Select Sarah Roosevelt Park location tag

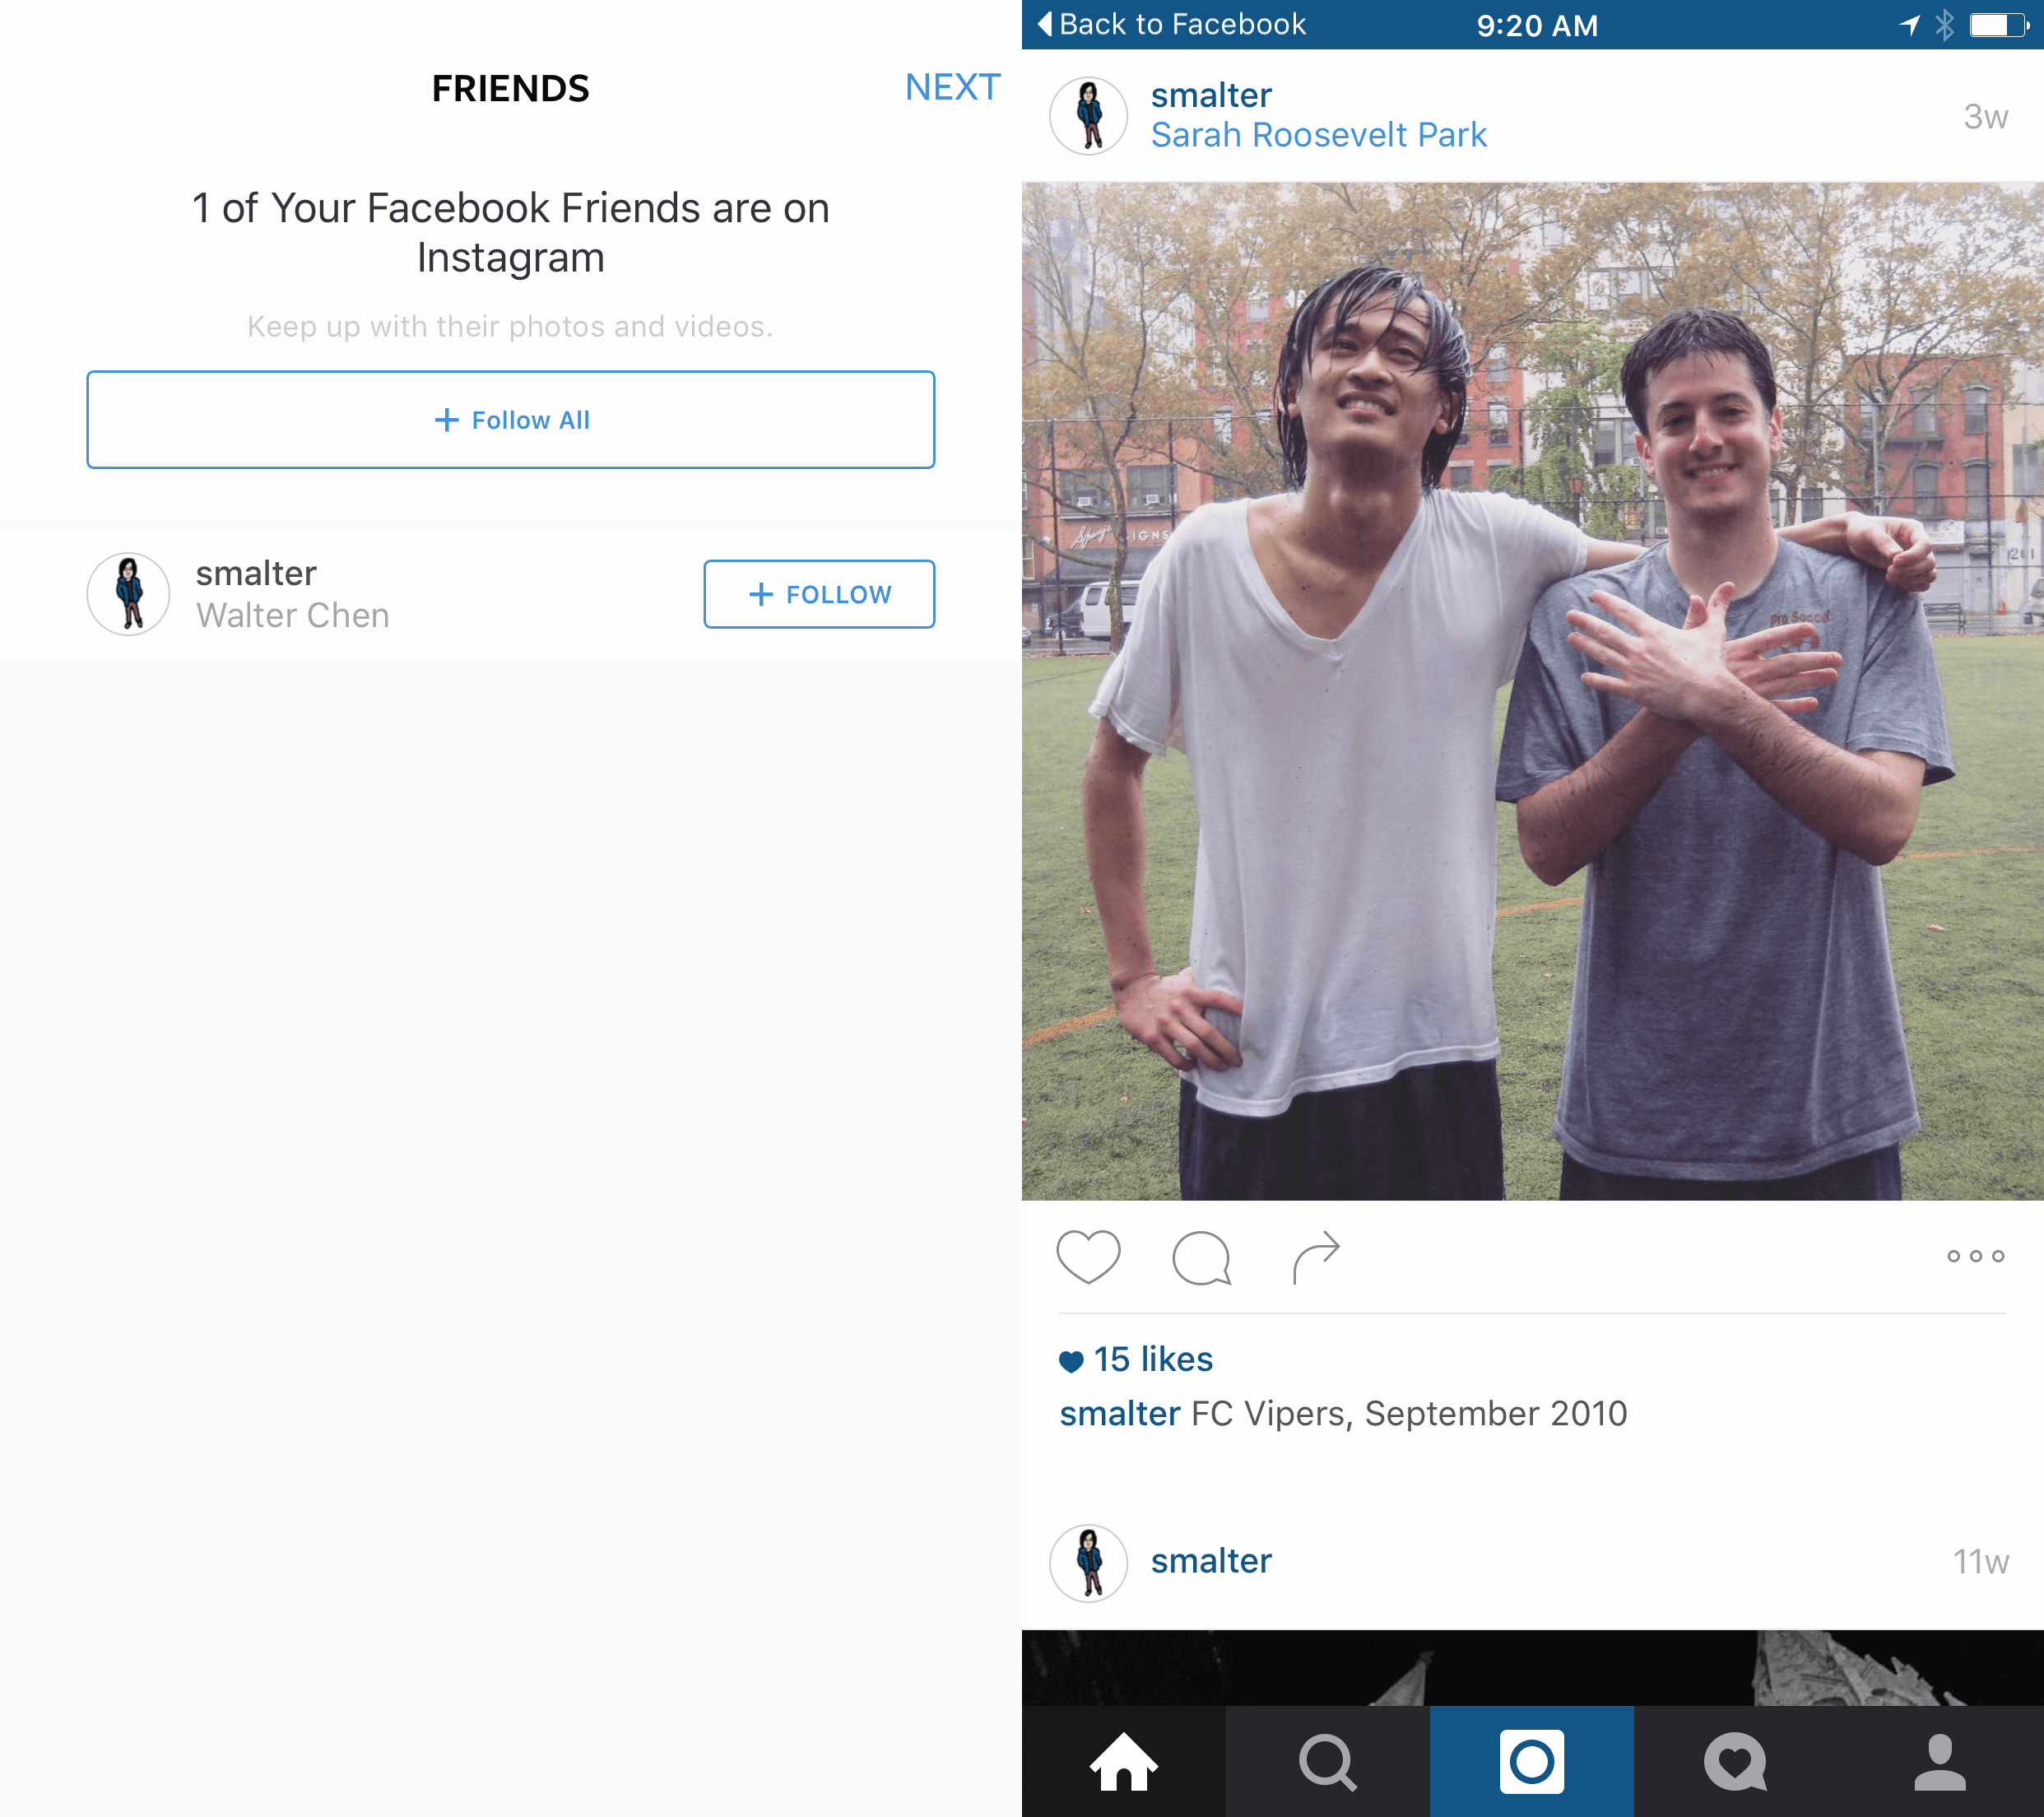[1318, 135]
